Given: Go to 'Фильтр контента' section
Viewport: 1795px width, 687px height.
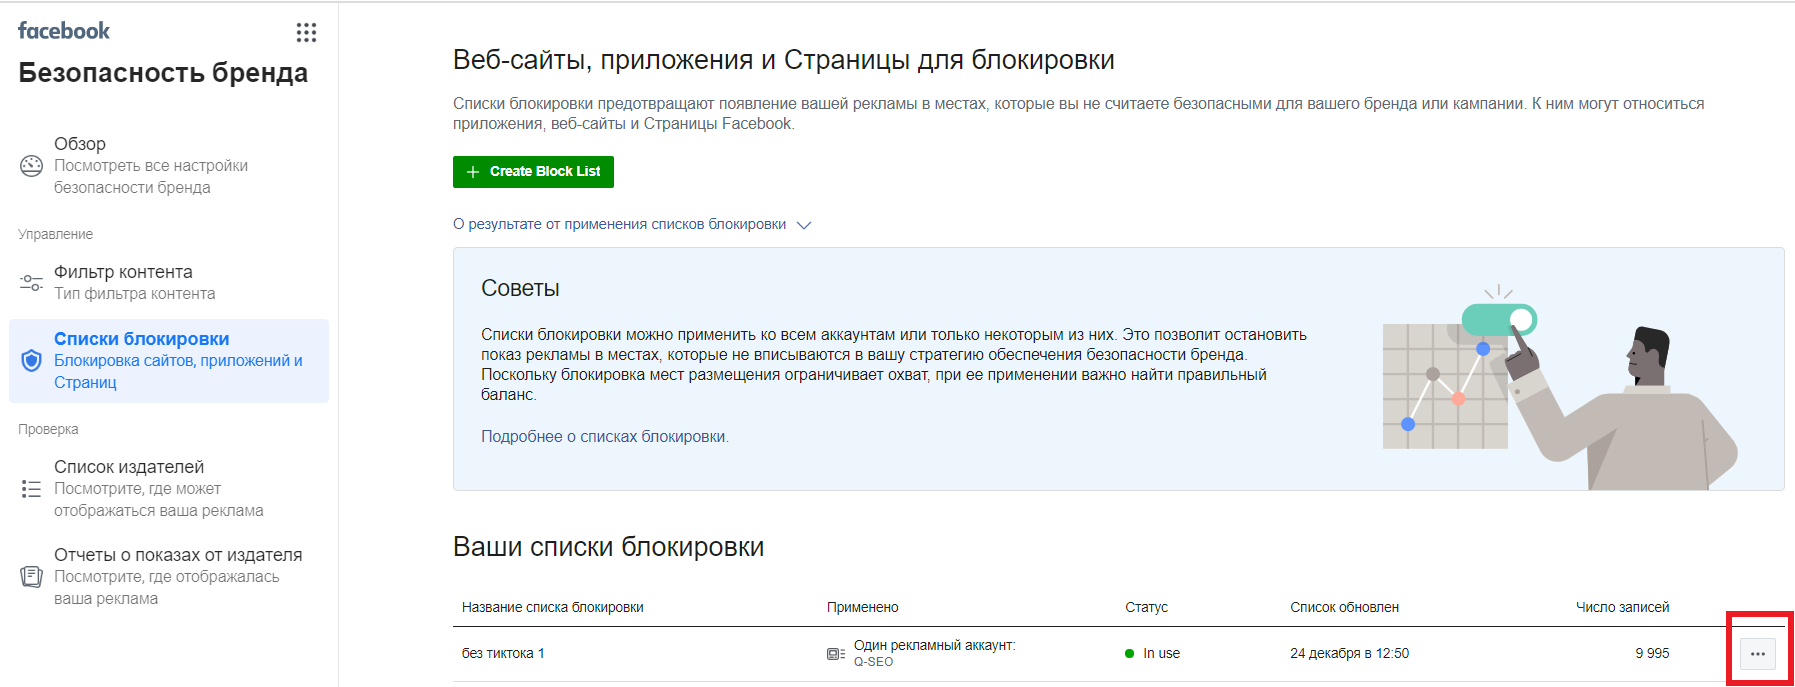Looking at the screenshot, I should click(123, 272).
